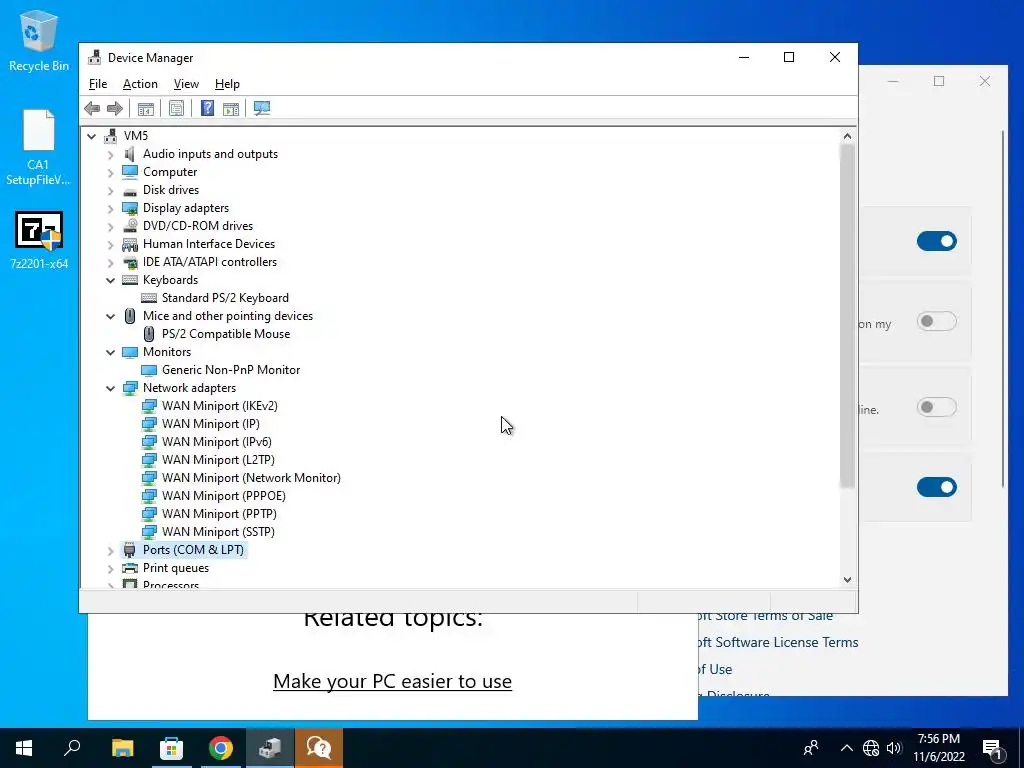Viewport: 1024px width, 768px height.
Task: Click the Audio inputs and outputs speaker icon
Action: [x=130, y=154]
